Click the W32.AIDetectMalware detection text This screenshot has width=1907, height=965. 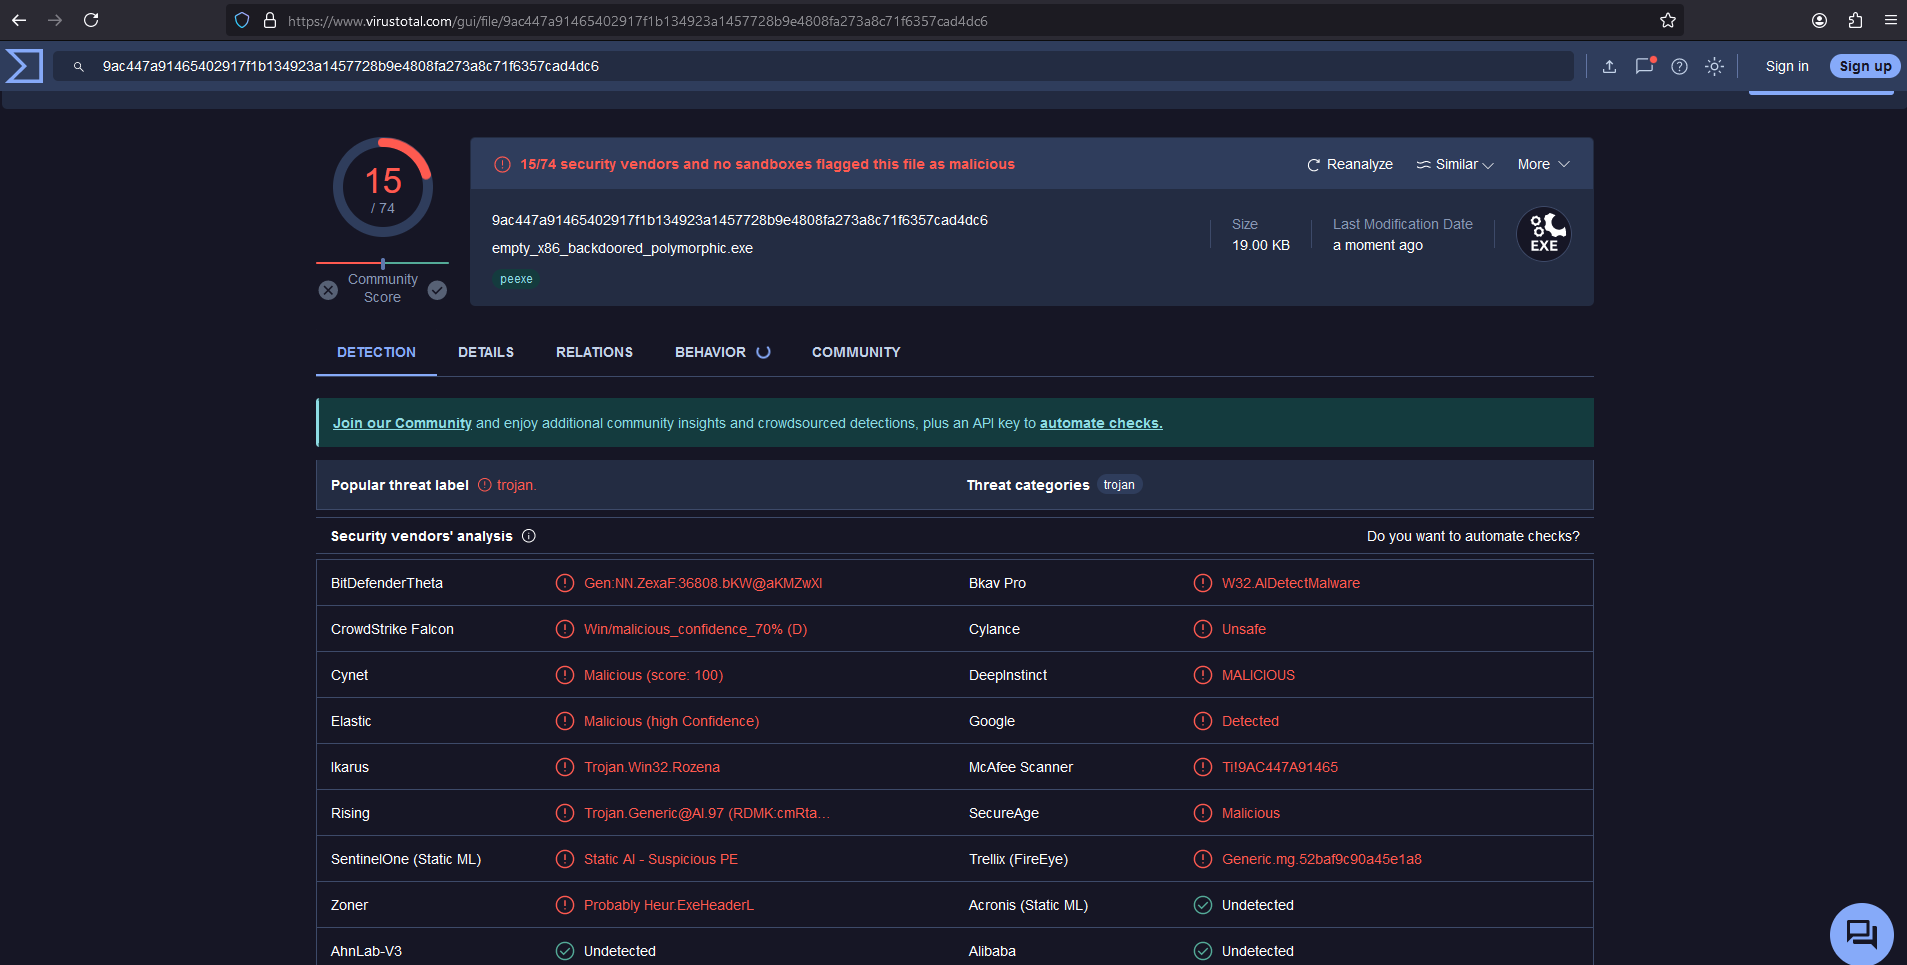1291,583
